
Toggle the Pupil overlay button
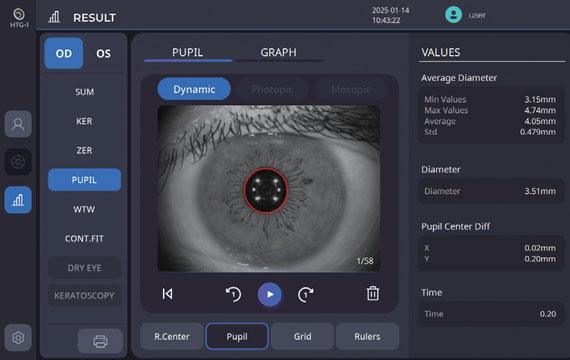point(237,336)
